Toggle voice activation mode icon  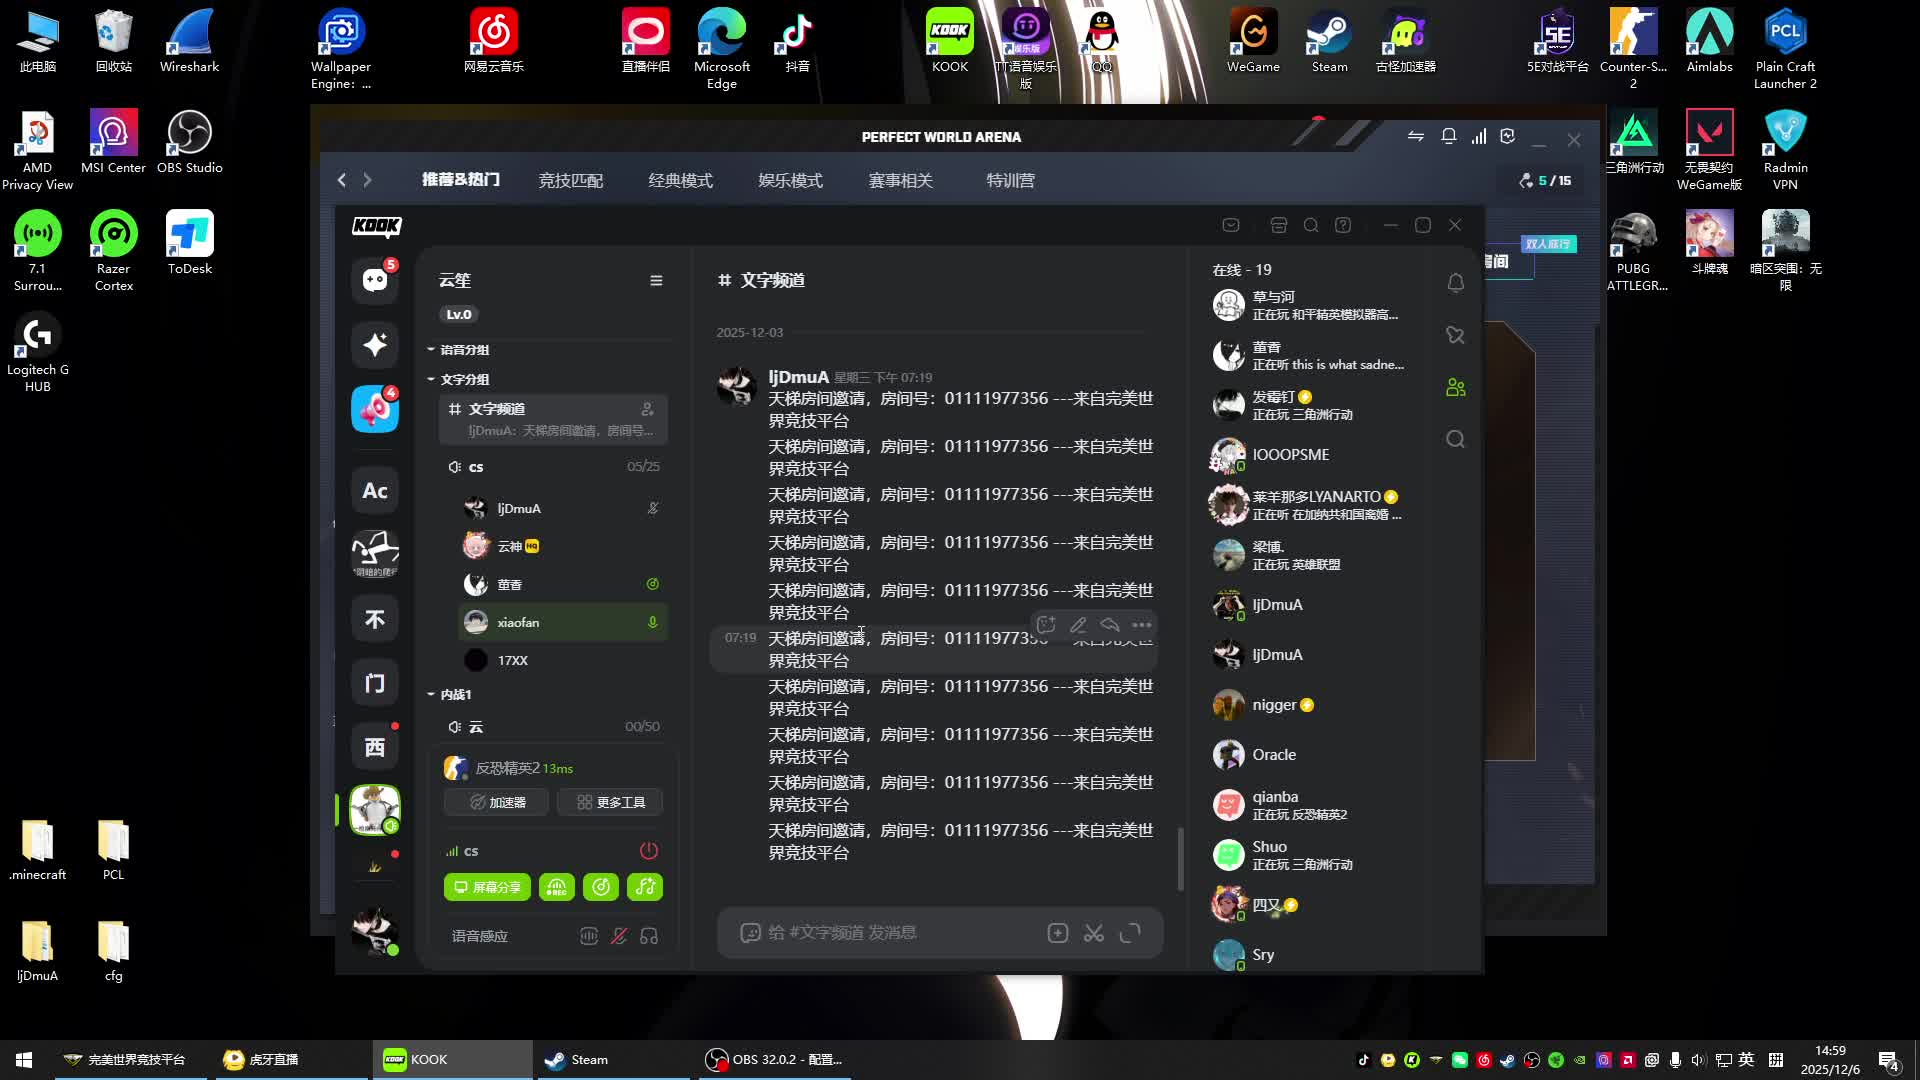point(589,936)
